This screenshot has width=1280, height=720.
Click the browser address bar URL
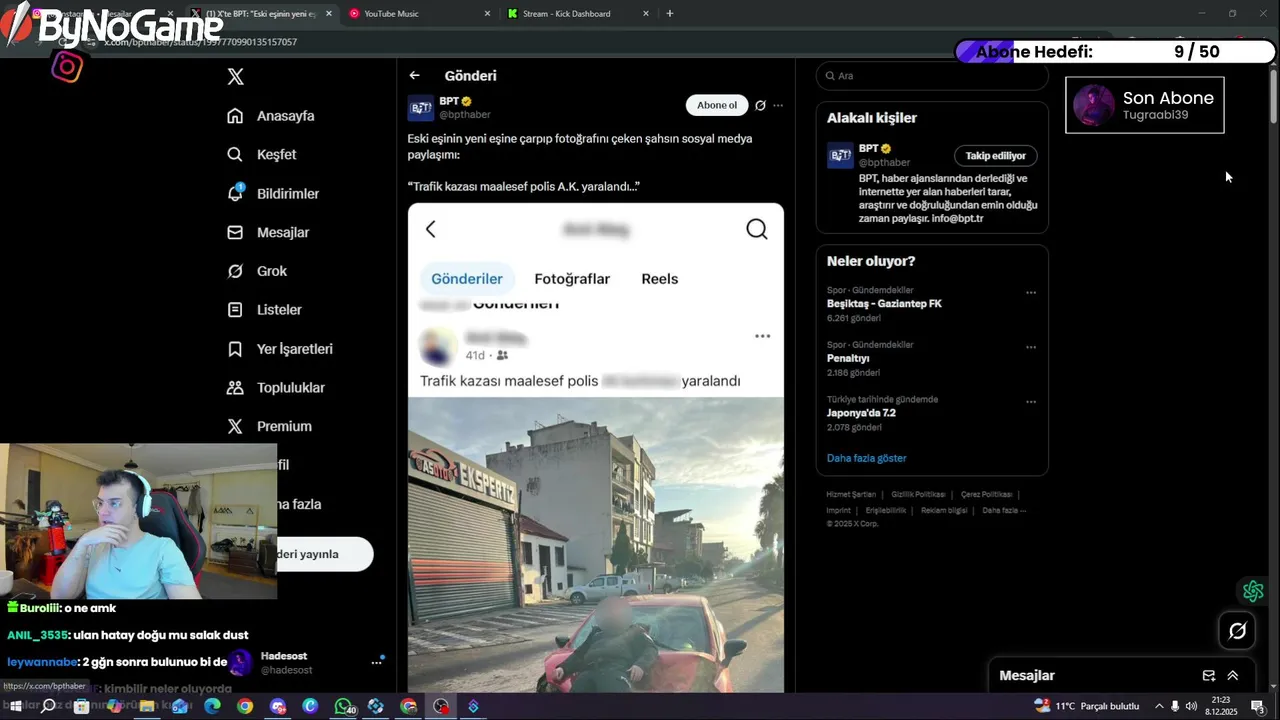200,42
